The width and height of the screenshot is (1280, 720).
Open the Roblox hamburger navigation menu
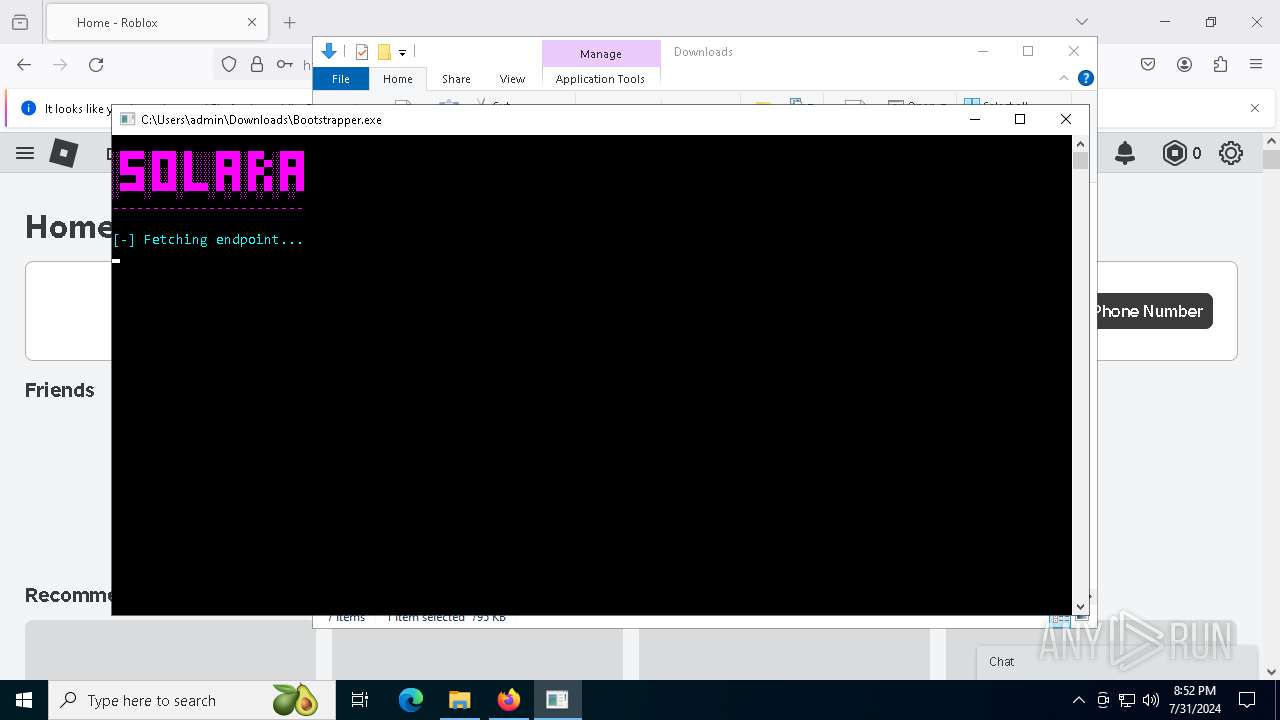pyautogui.click(x=25, y=153)
